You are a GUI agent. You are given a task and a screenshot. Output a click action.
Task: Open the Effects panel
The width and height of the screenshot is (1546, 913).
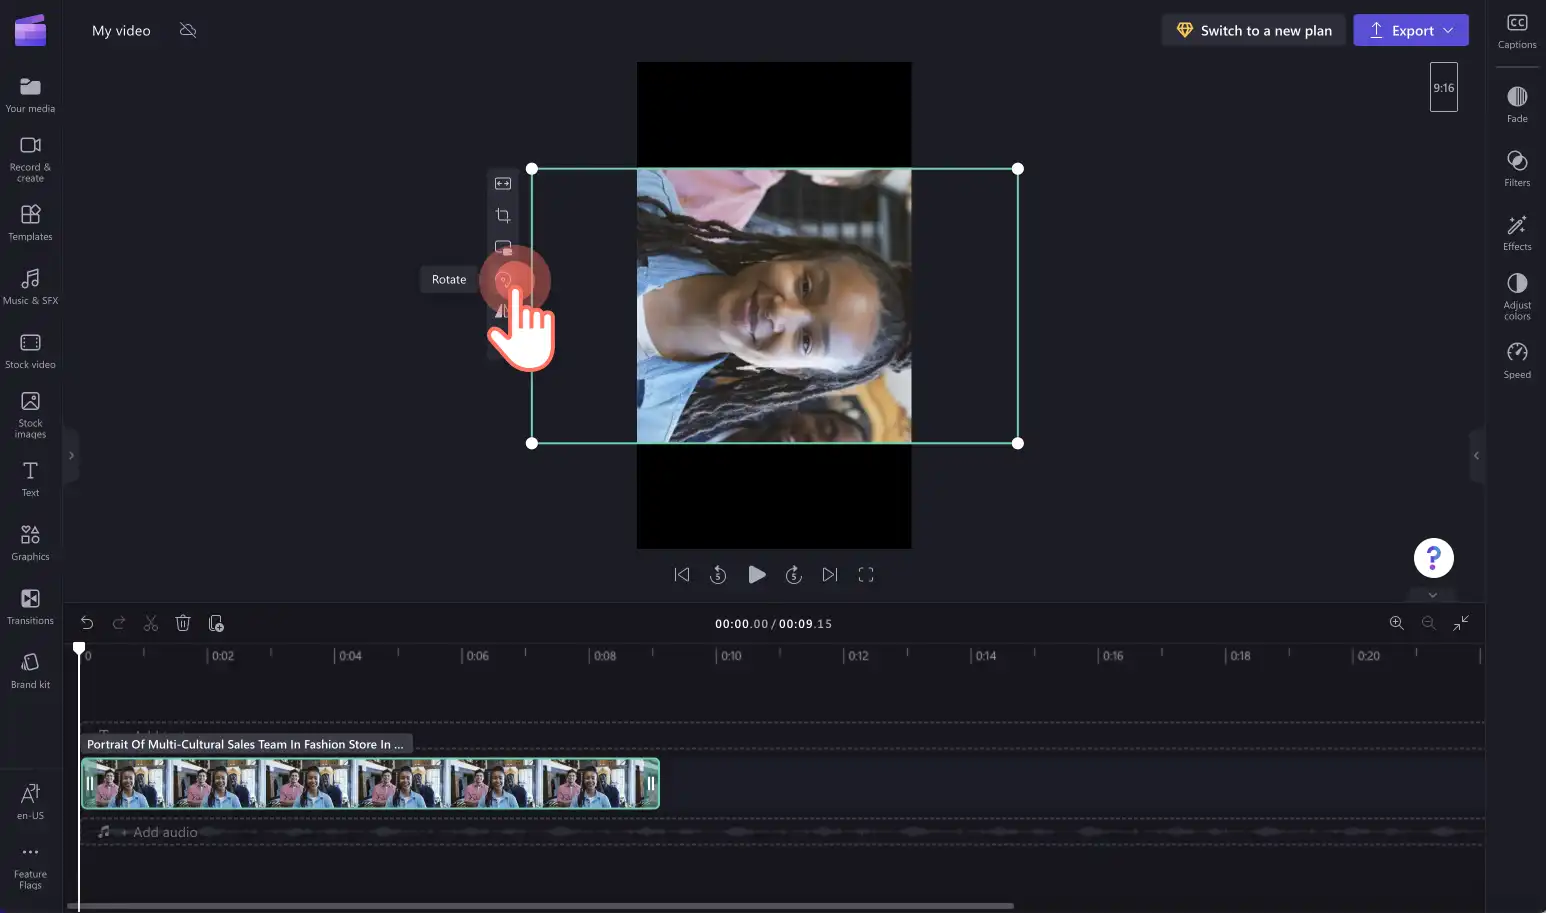1517,232
